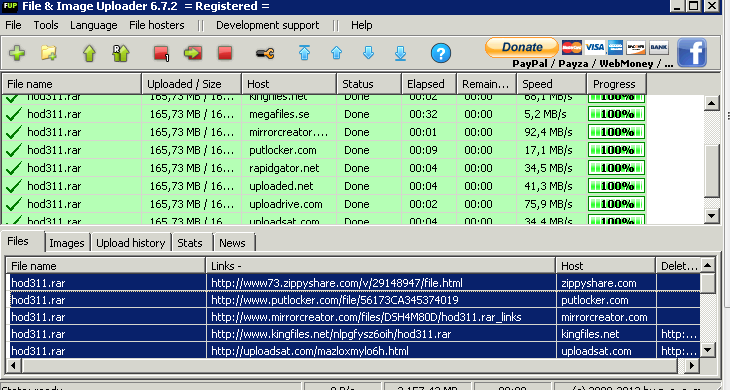Open the Facebook icon link
The height and width of the screenshot is (390, 730).
[x=692, y=53]
